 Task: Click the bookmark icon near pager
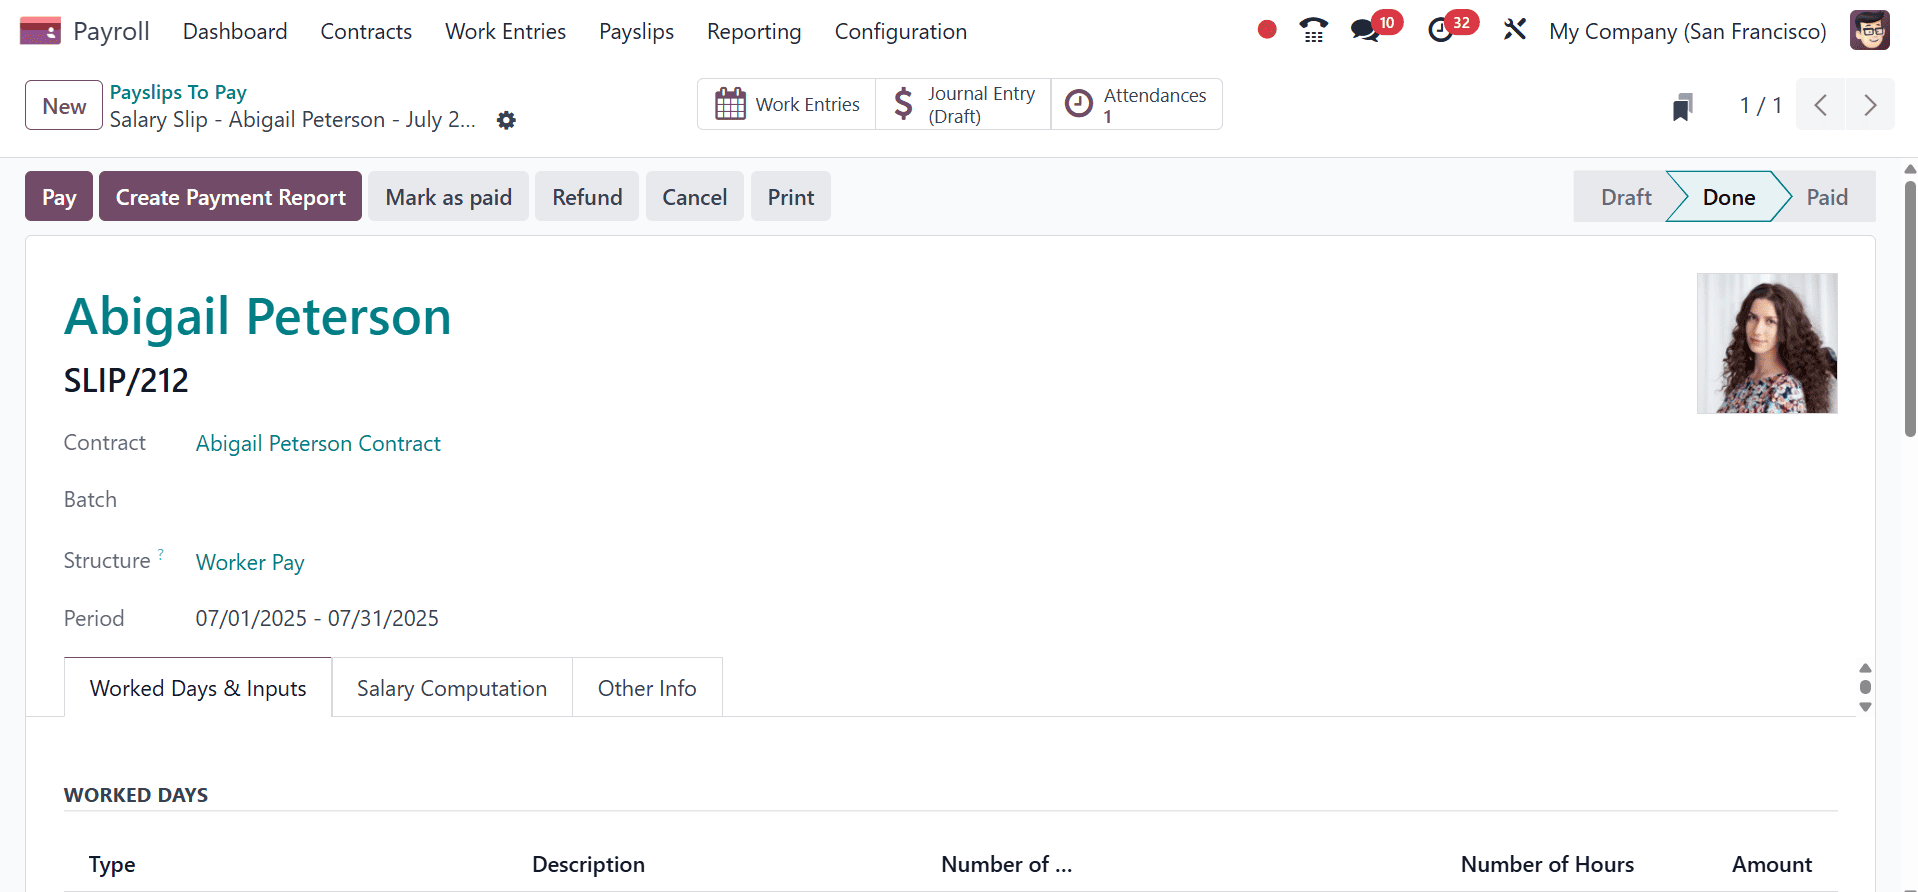(x=1682, y=106)
